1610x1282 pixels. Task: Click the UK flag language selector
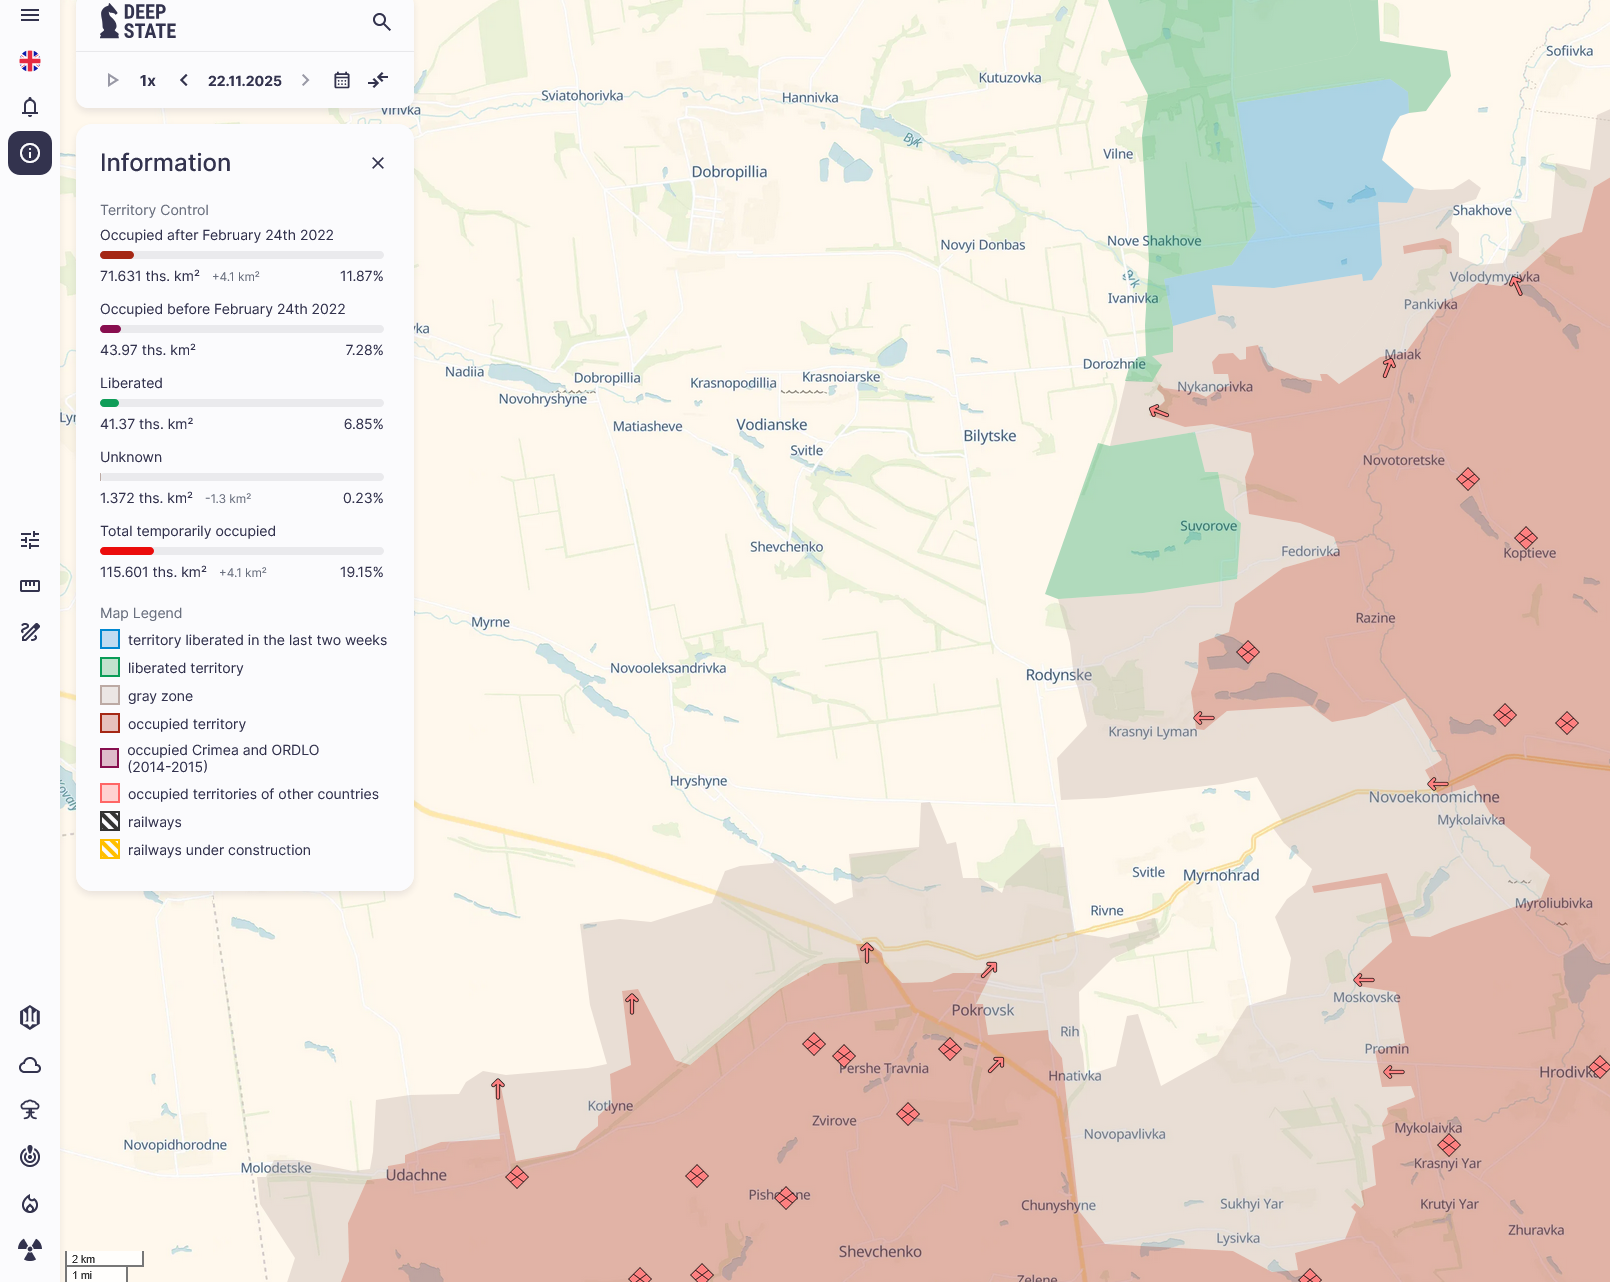30,61
